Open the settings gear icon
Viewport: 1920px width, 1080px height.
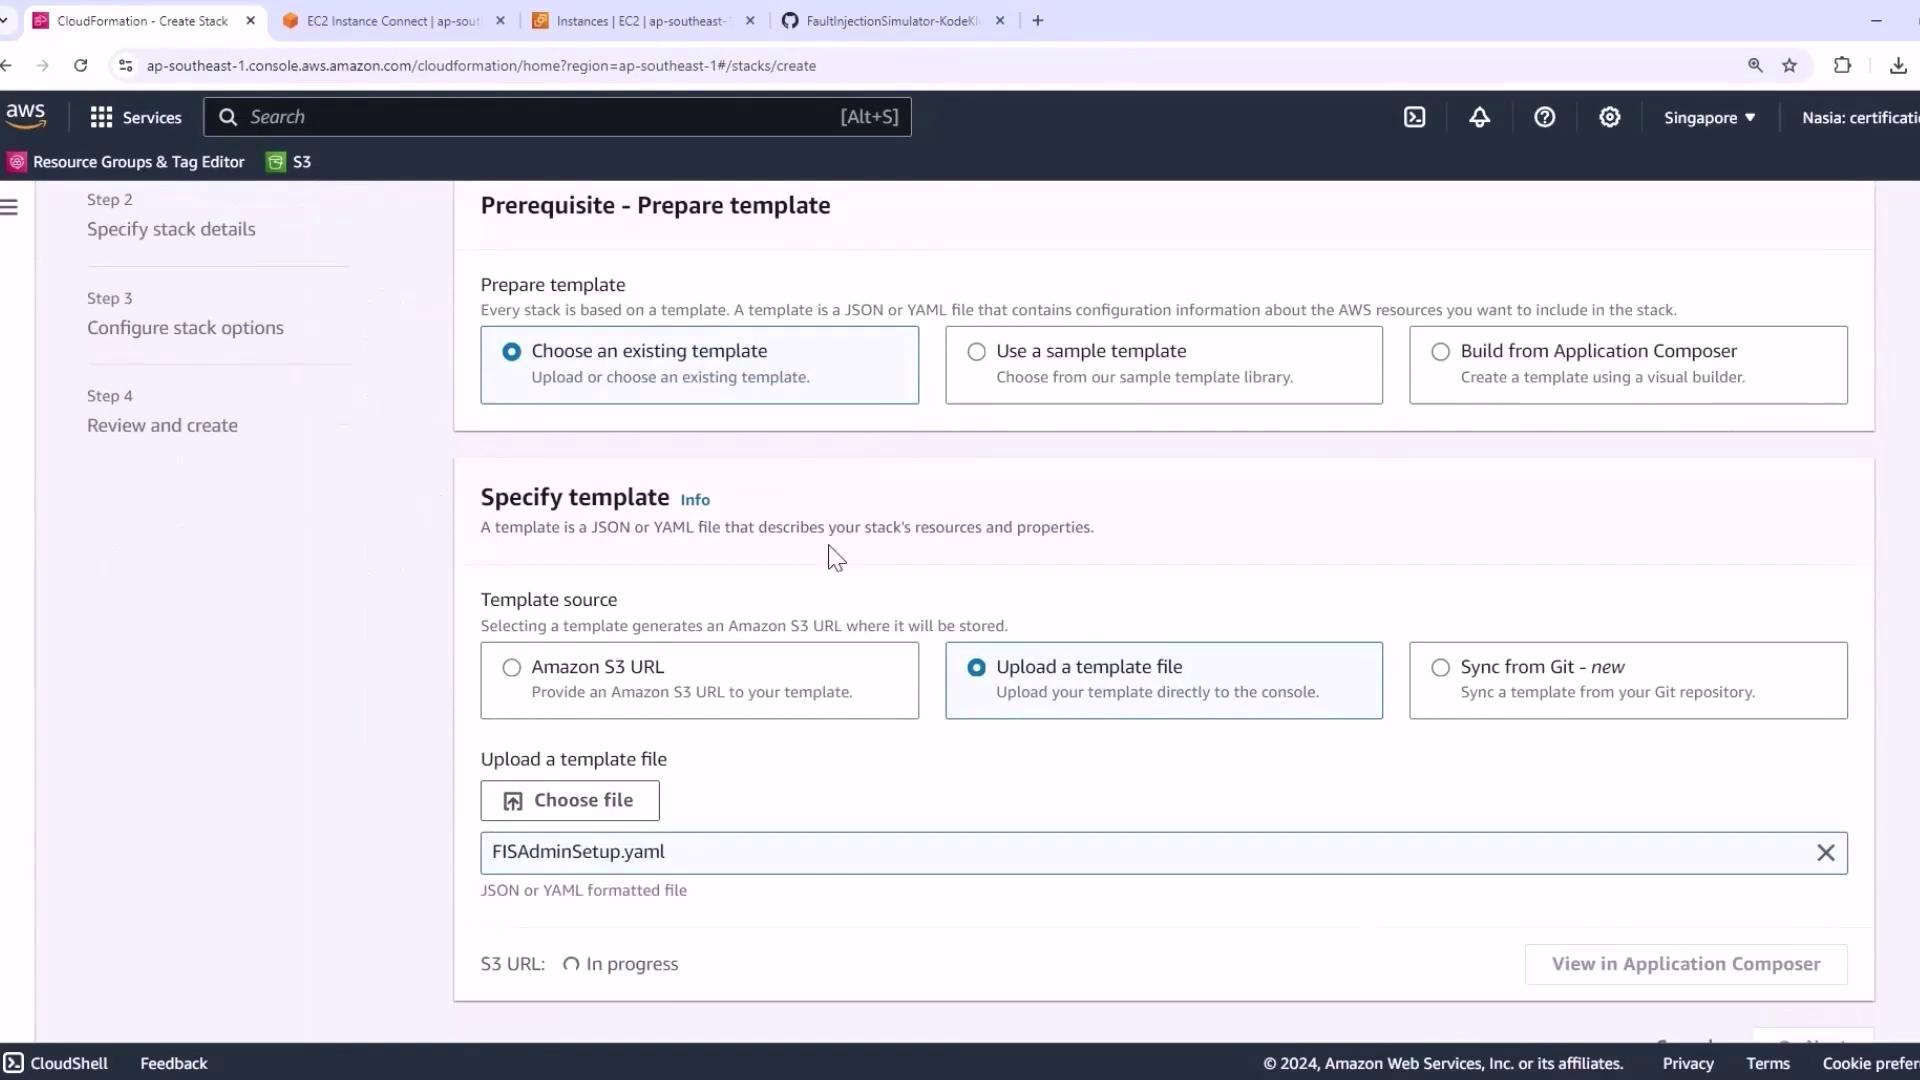coord(1609,117)
